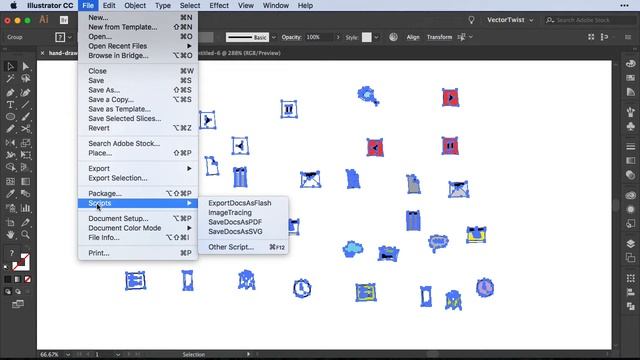Image resolution: width=640 pixels, height=360 pixels.
Task: Select the Reflect tool
Action: coord(10,143)
